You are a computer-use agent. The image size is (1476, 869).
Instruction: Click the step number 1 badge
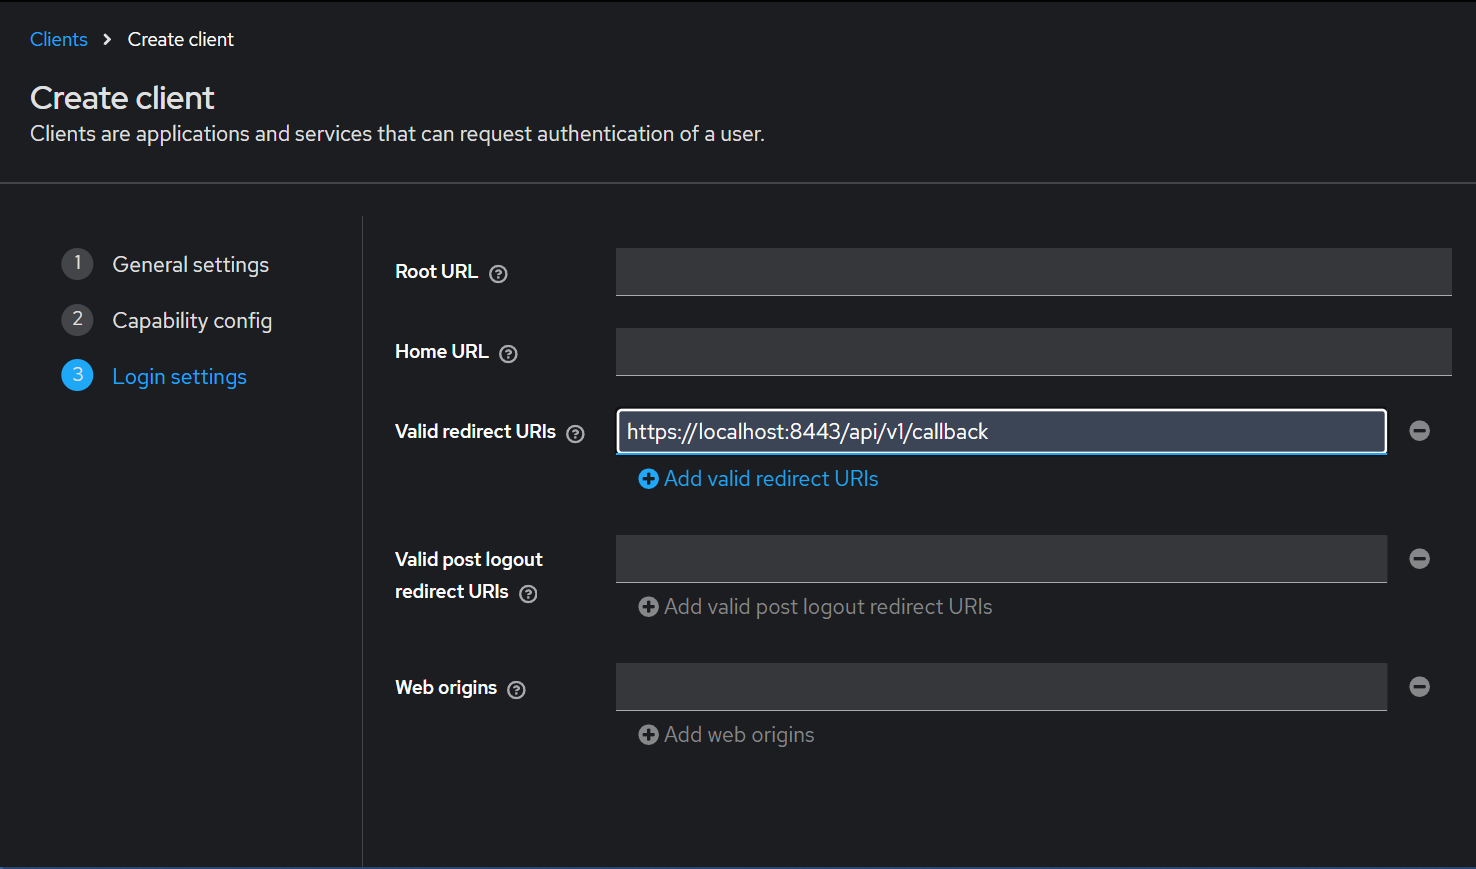coord(77,263)
